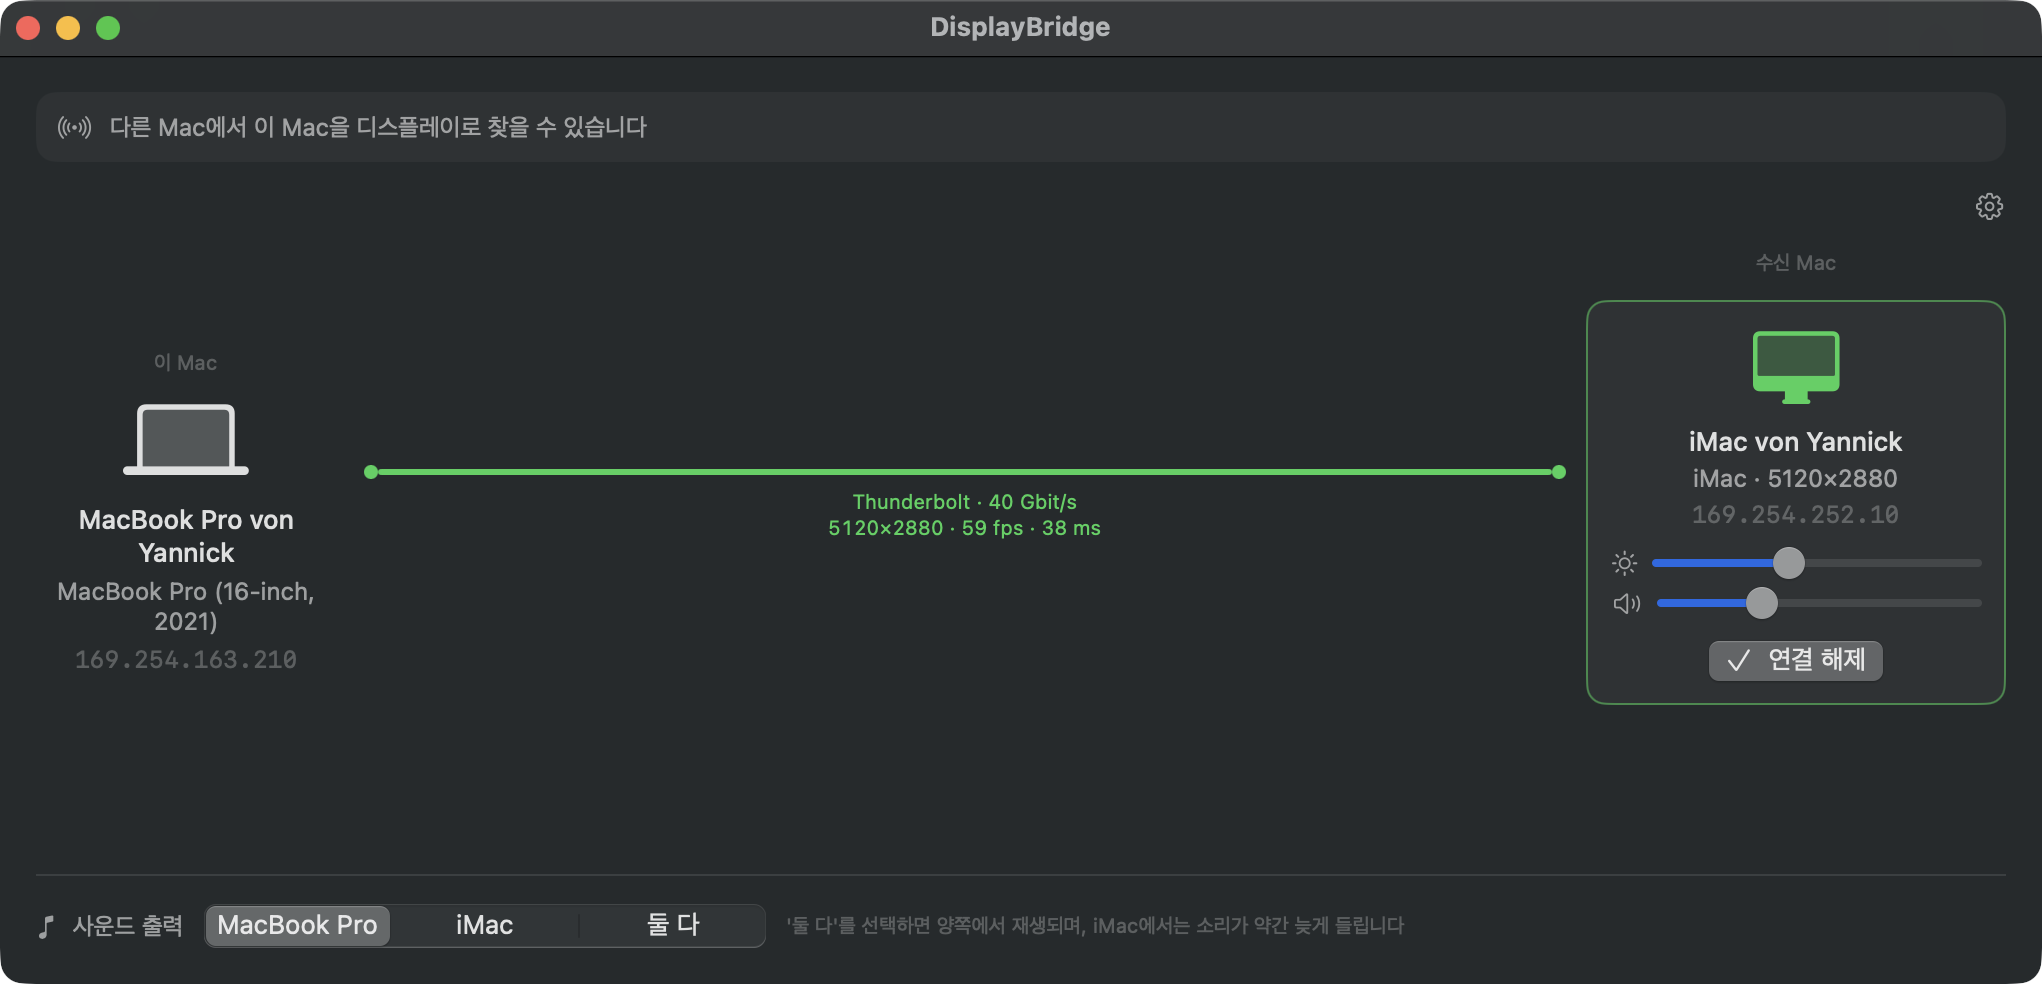Click the brightness sun icon
This screenshot has height=984, width=2042.
point(1625,563)
